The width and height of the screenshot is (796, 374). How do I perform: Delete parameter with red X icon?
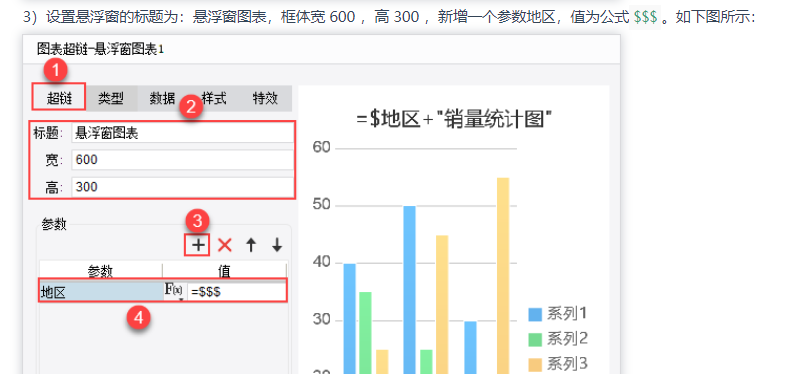pos(224,245)
